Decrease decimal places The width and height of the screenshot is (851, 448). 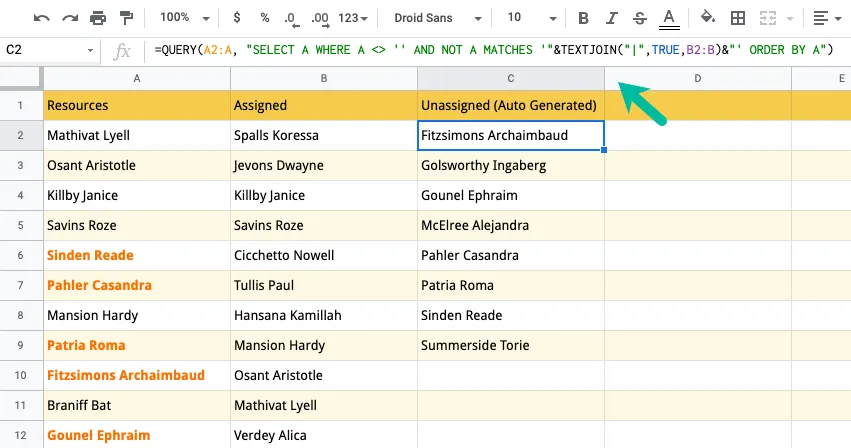coord(291,19)
